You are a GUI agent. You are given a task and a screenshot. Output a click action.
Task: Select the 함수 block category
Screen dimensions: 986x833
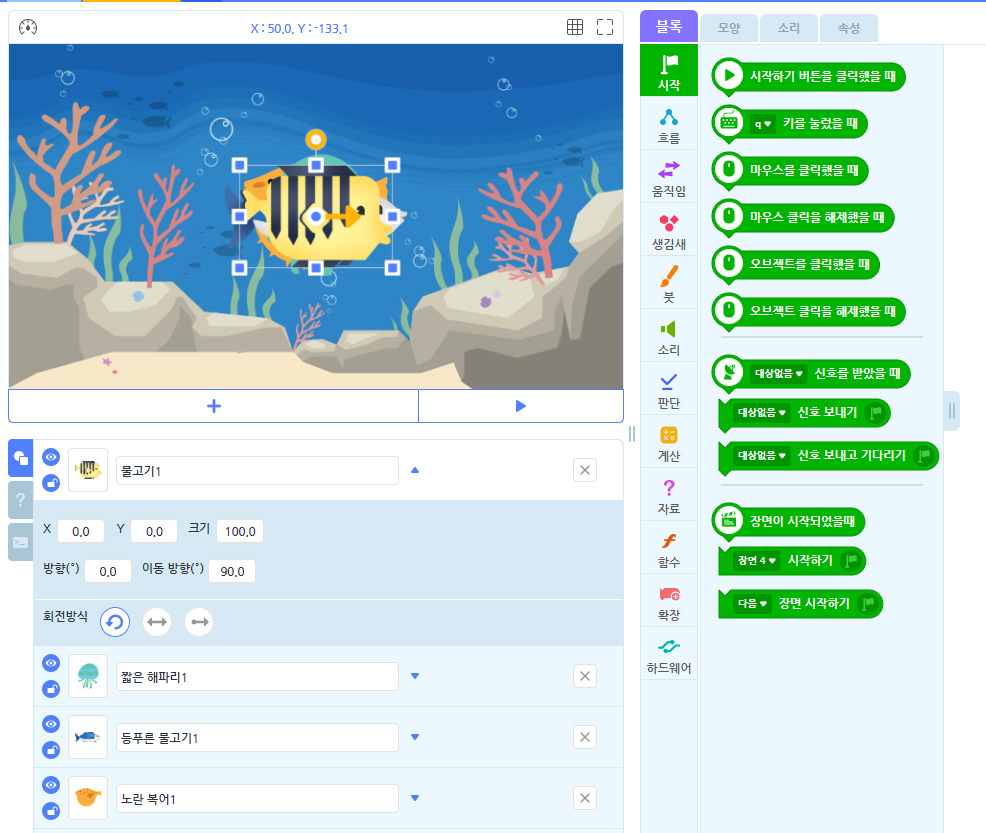[x=668, y=550]
